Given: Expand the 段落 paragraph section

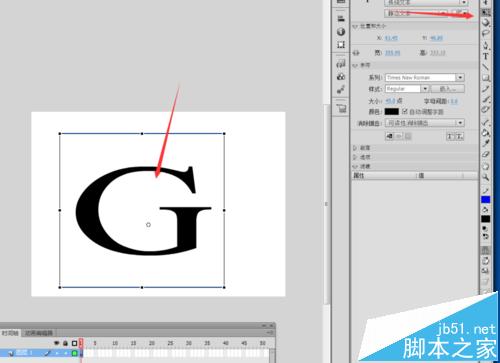Looking at the screenshot, I should pos(355,148).
